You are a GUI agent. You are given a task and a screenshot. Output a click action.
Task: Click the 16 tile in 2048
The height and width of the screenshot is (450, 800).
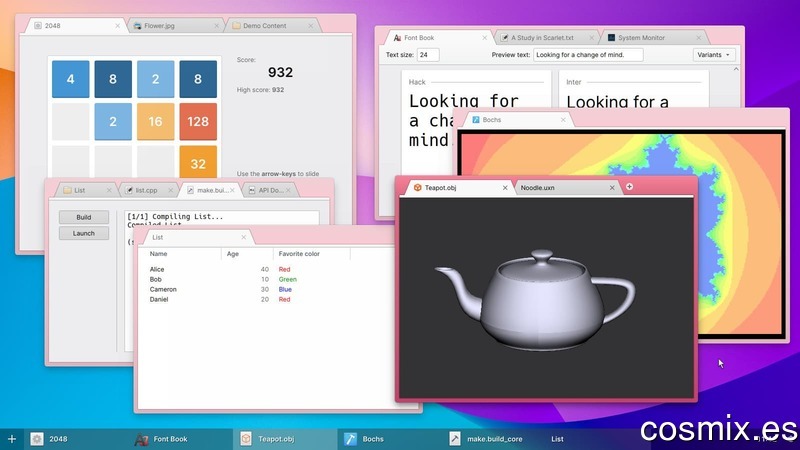point(156,121)
